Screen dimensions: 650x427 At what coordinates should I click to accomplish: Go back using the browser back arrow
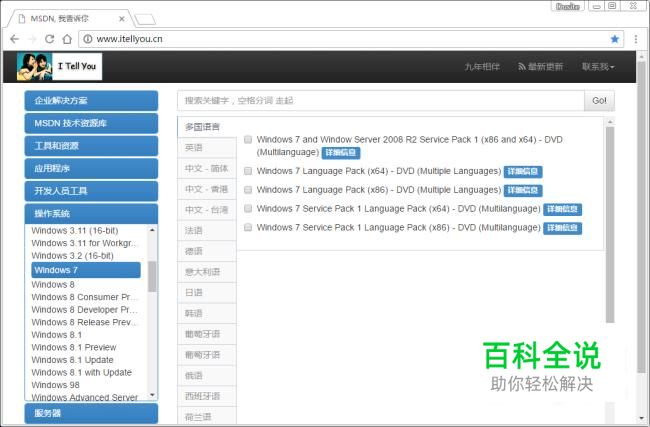point(15,39)
